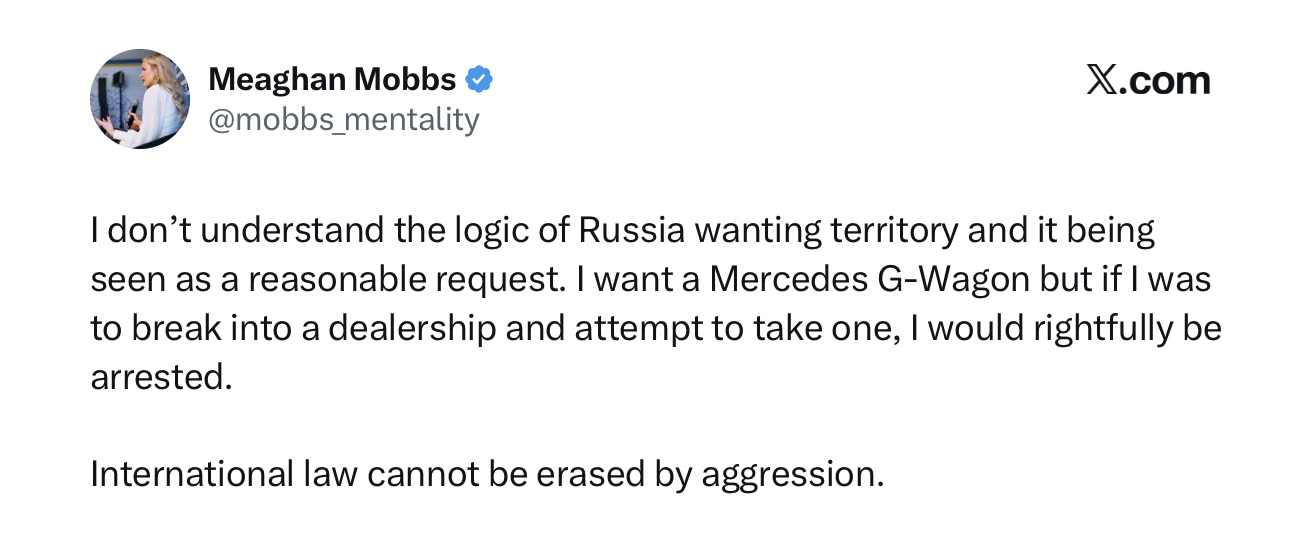Click the ".com" text beside the X logo

[x=1164, y=80]
